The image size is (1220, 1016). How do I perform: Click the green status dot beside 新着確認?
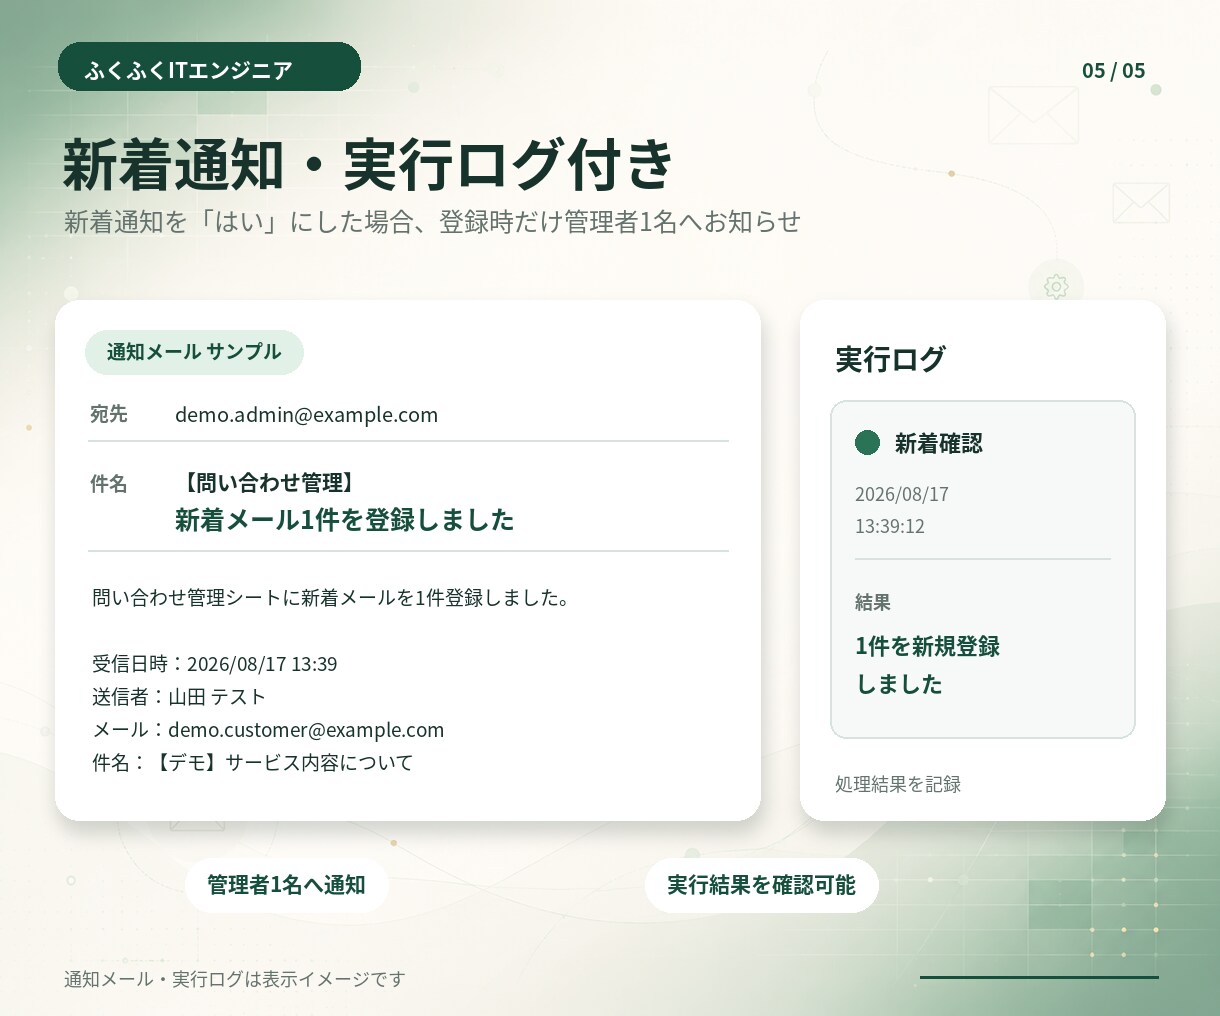pyautogui.click(x=867, y=442)
